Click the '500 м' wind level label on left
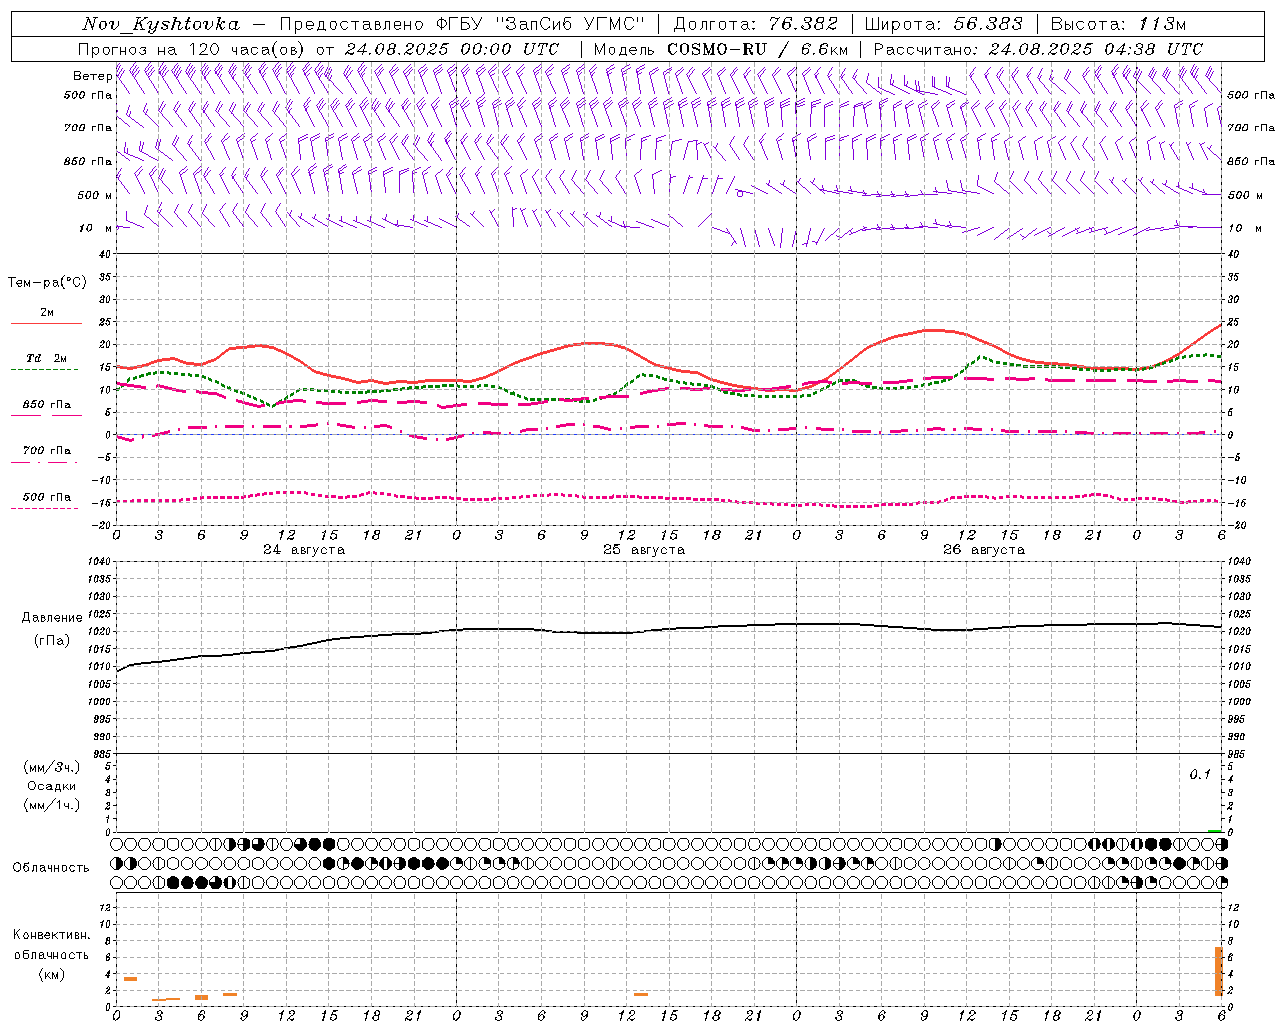Screen dimensions: 1280x1024 tap(95, 195)
